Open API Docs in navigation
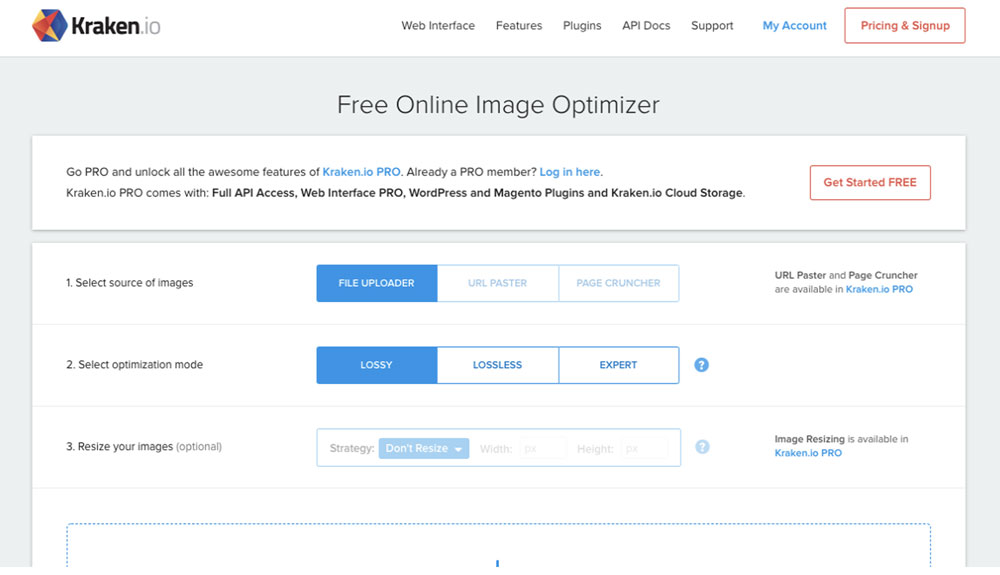The height and width of the screenshot is (575, 1000). tap(646, 25)
